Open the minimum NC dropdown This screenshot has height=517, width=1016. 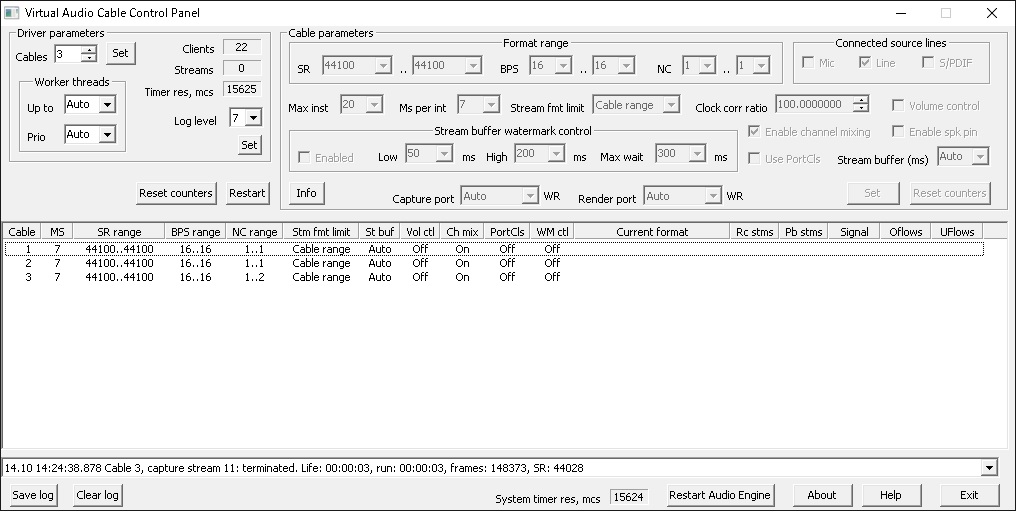(x=708, y=65)
